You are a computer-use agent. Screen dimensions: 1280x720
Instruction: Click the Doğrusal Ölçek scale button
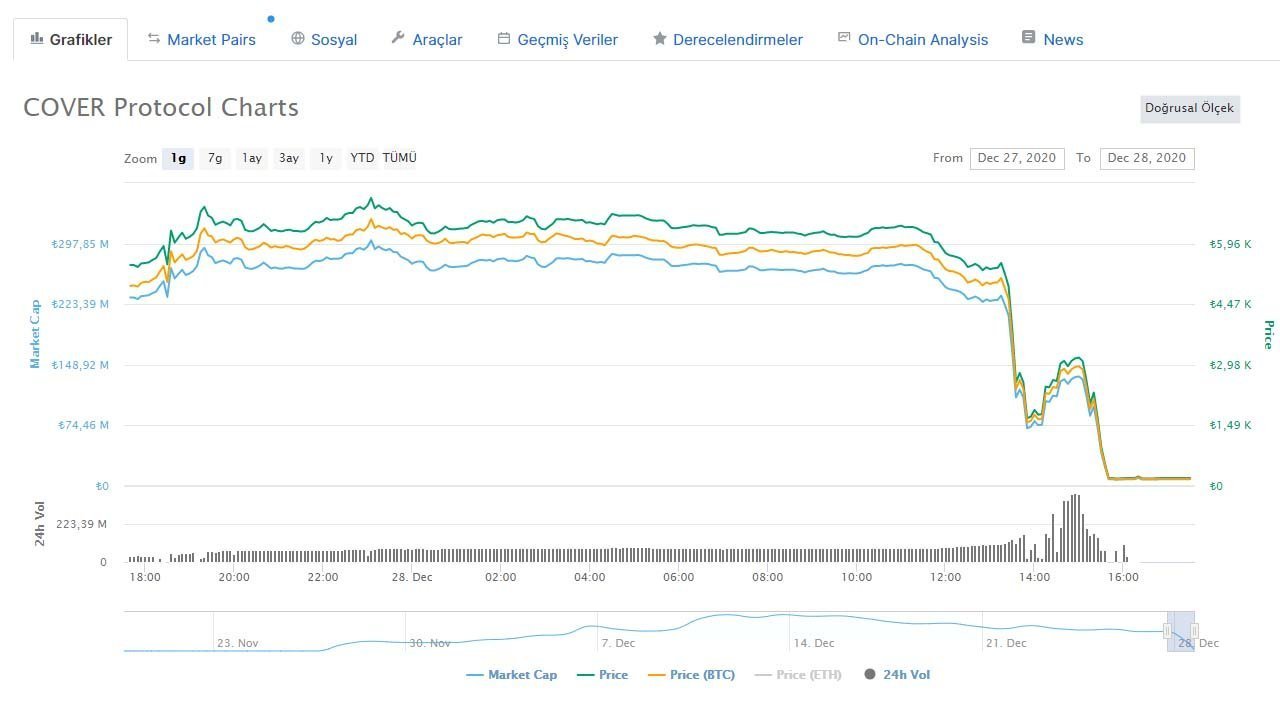click(1189, 108)
